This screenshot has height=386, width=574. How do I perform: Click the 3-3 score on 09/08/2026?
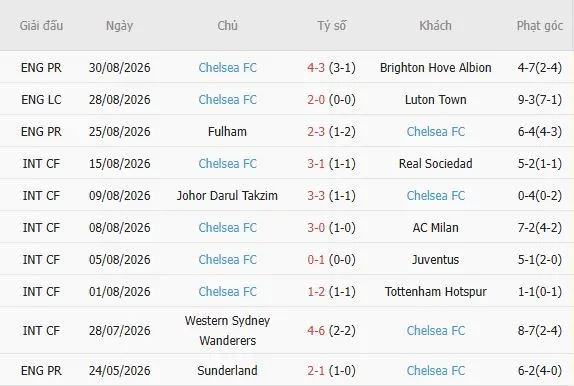point(316,196)
